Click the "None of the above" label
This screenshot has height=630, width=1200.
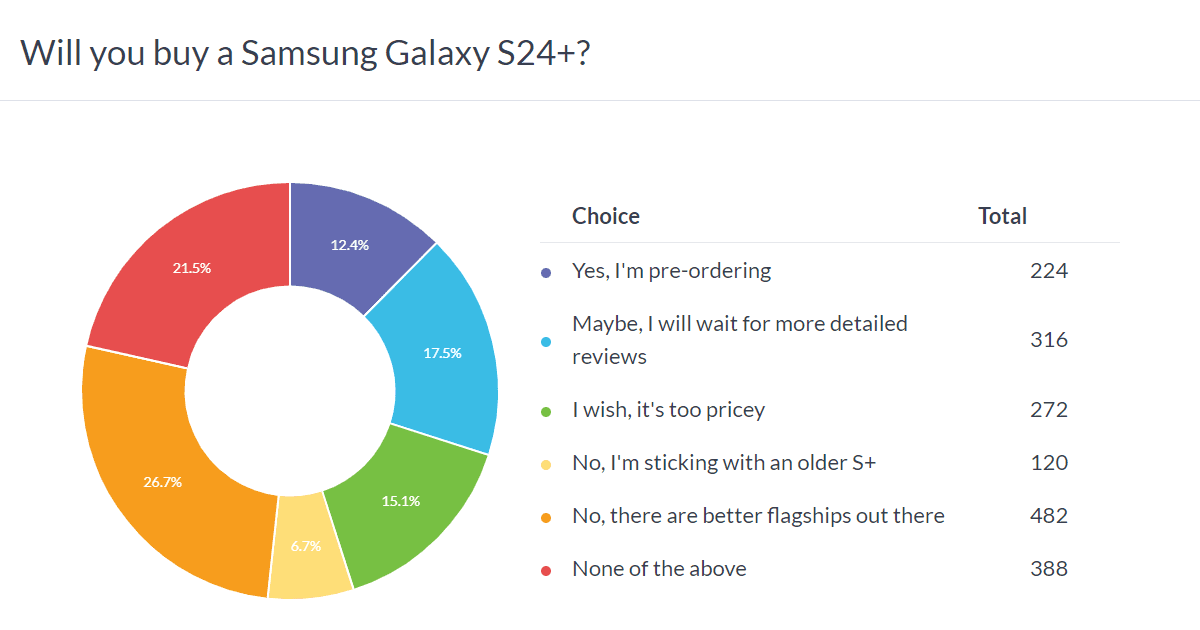(659, 569)
